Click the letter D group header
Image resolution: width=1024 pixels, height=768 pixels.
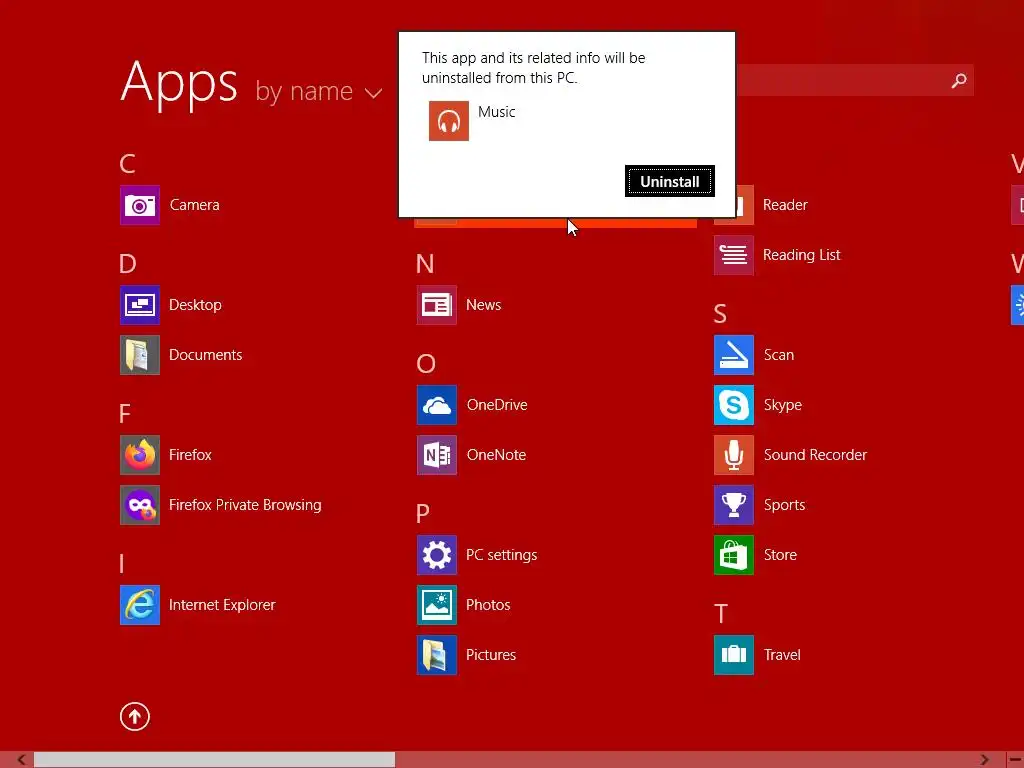coord(128,264)
